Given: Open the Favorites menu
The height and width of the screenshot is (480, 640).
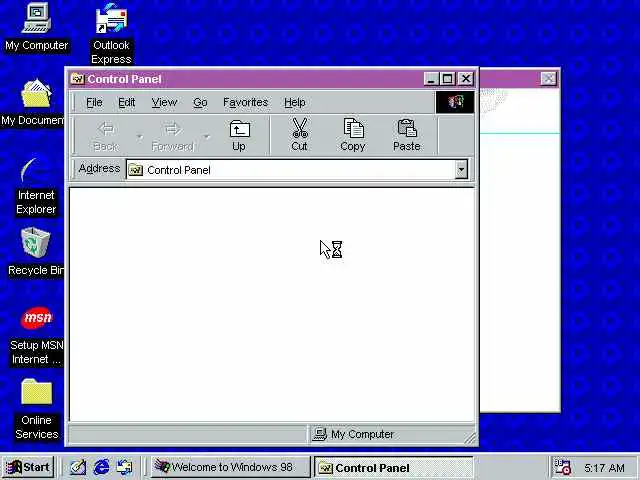Looking at the screenshot, I should (245, 102).
